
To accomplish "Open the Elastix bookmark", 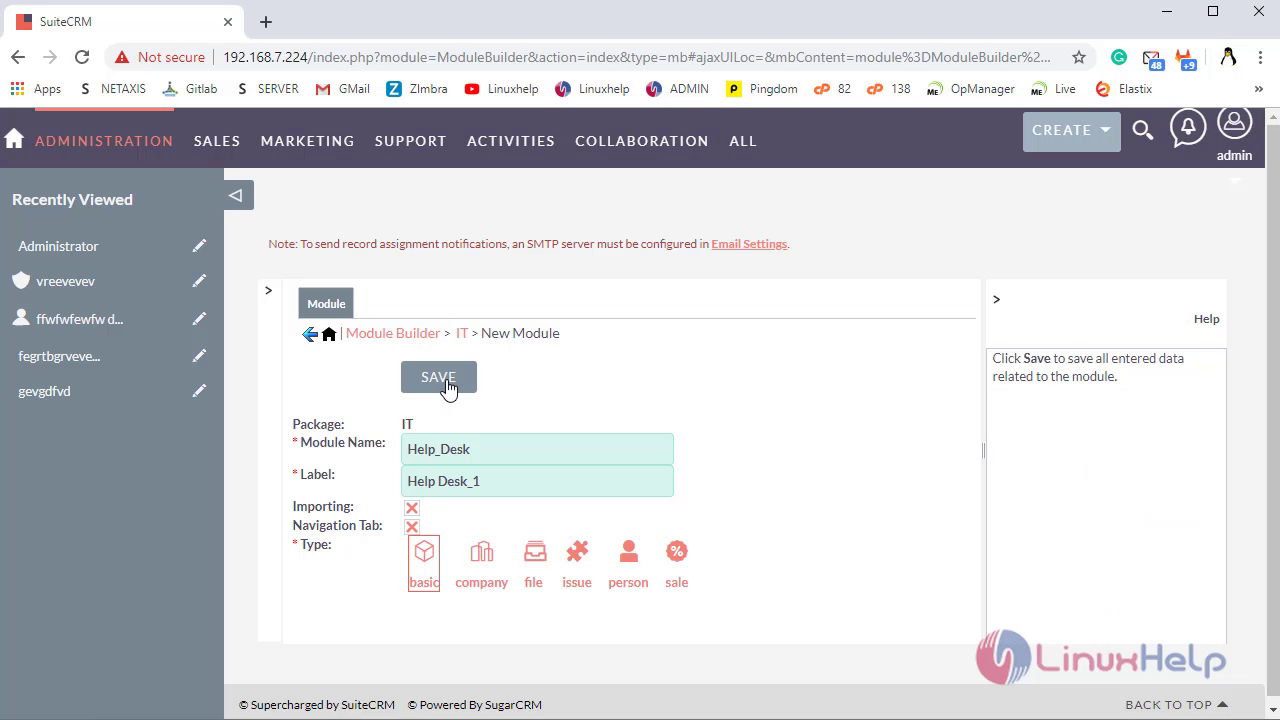I will click(x=1124, y=89).
